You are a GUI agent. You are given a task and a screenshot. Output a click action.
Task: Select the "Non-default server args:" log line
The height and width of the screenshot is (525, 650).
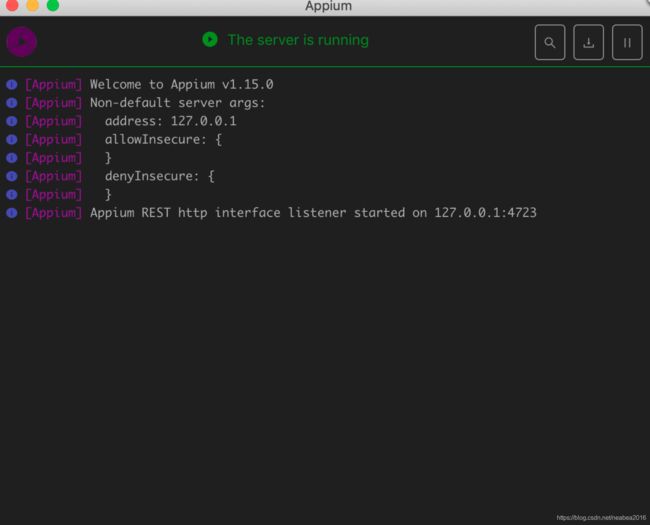pos(177,103)
